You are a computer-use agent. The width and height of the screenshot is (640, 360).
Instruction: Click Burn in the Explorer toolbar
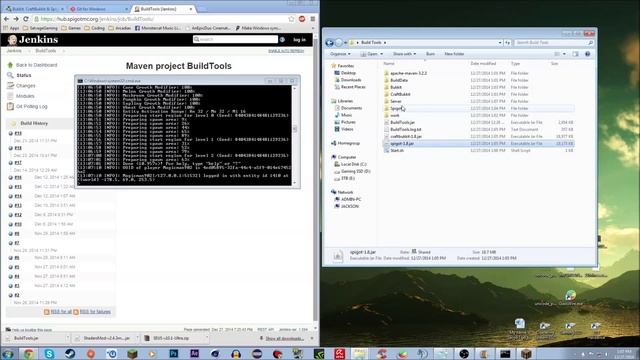click(430, 54)
